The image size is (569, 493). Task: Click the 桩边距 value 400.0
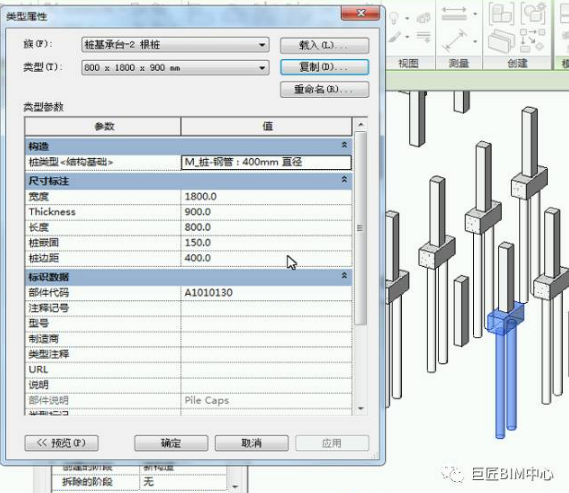[266, 258]
